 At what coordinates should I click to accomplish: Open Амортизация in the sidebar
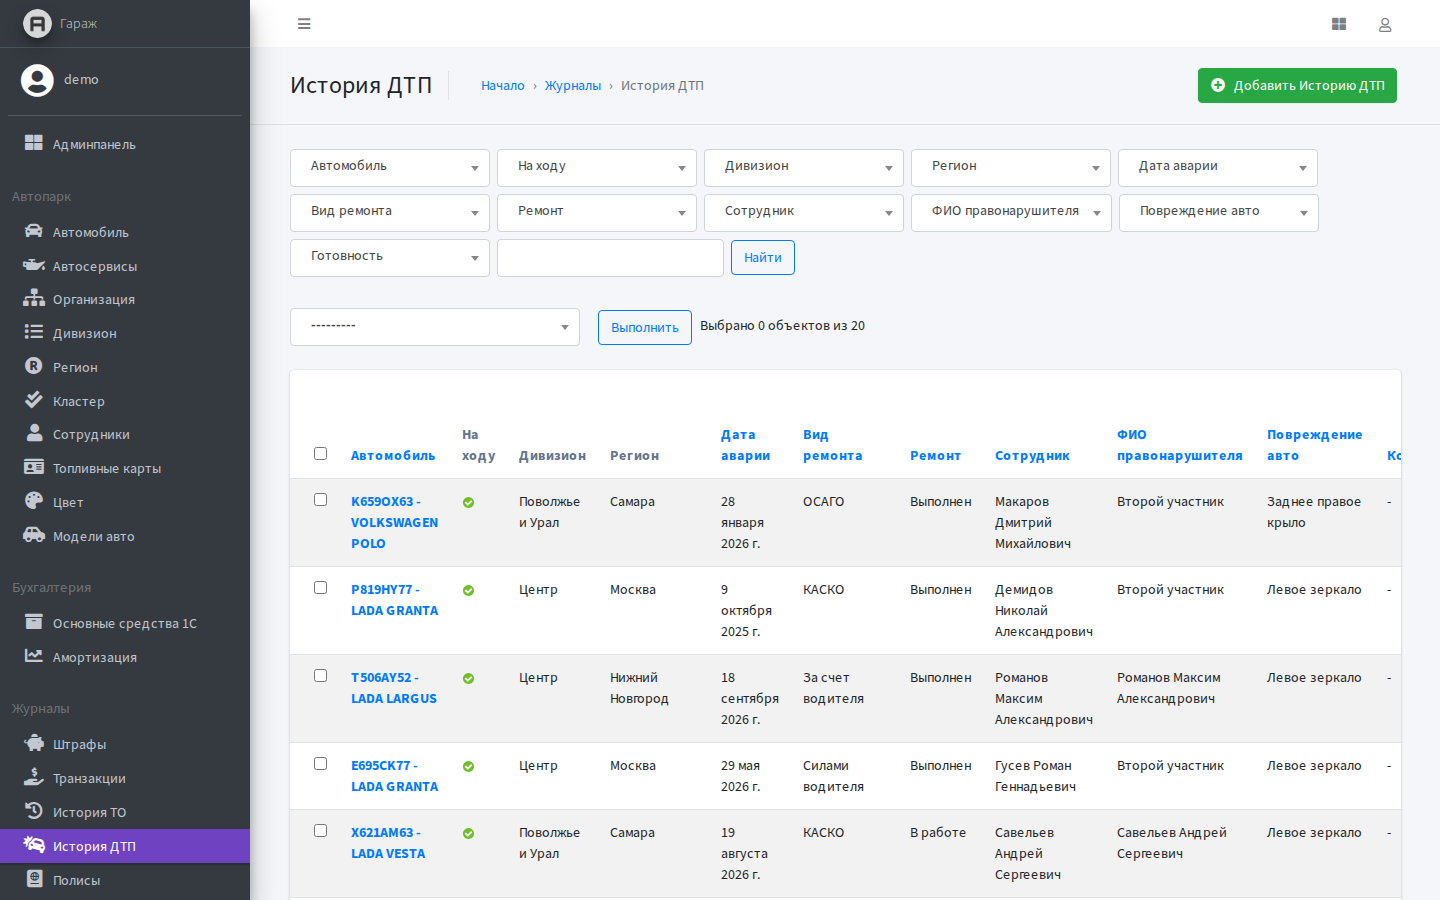pos(125,657)
